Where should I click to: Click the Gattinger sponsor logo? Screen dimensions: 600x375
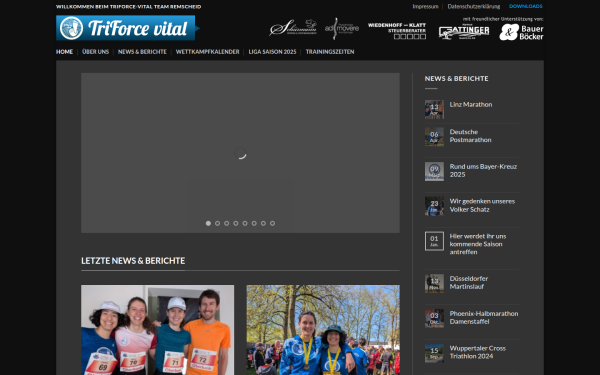(464, 32)
